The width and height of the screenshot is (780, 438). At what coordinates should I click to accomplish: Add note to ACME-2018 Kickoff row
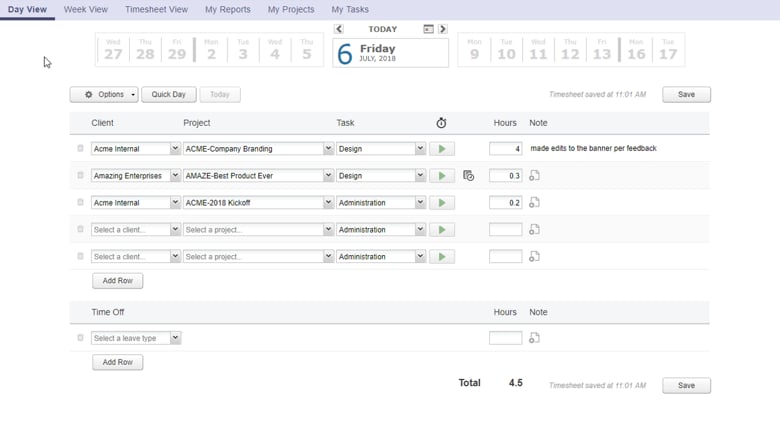[x=534, y=203]
